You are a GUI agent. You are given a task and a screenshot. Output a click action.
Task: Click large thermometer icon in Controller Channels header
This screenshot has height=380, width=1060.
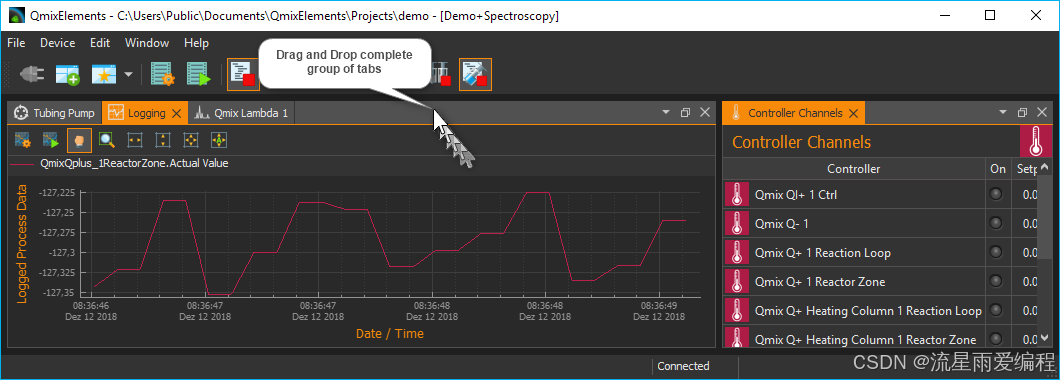[x=1036, y=141]
